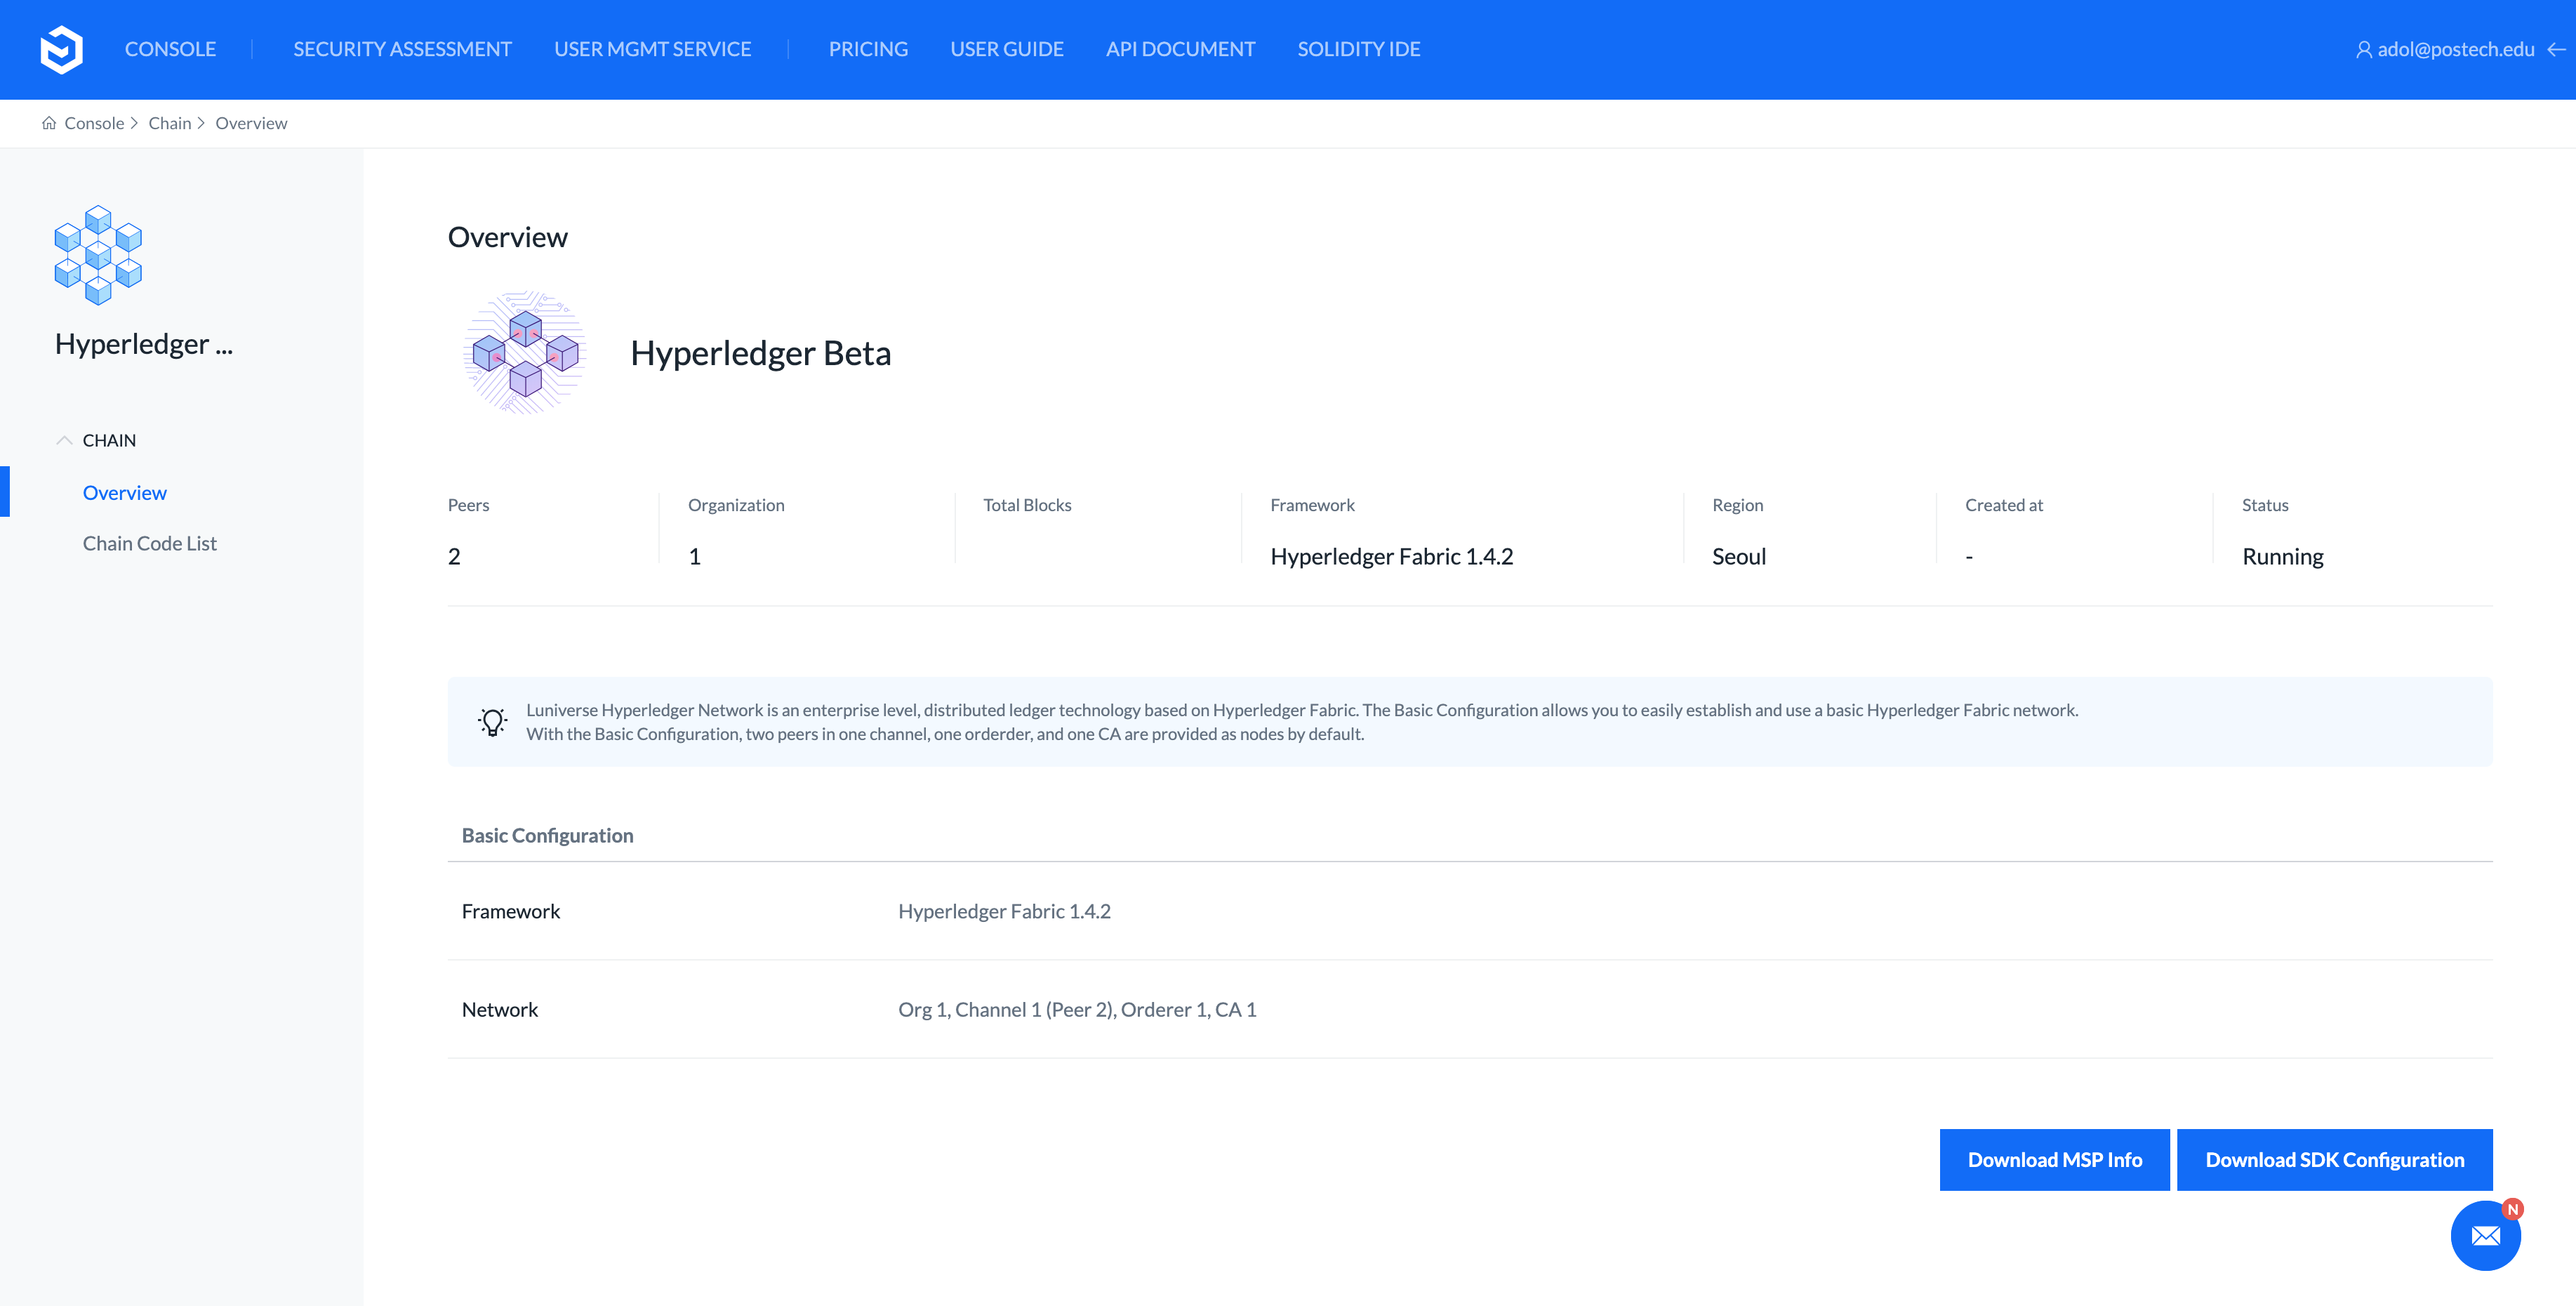The width and height of the screenshot is (2576, 1306).
Task: Click the home icon in breadcrumb
Action: [48, 123]
